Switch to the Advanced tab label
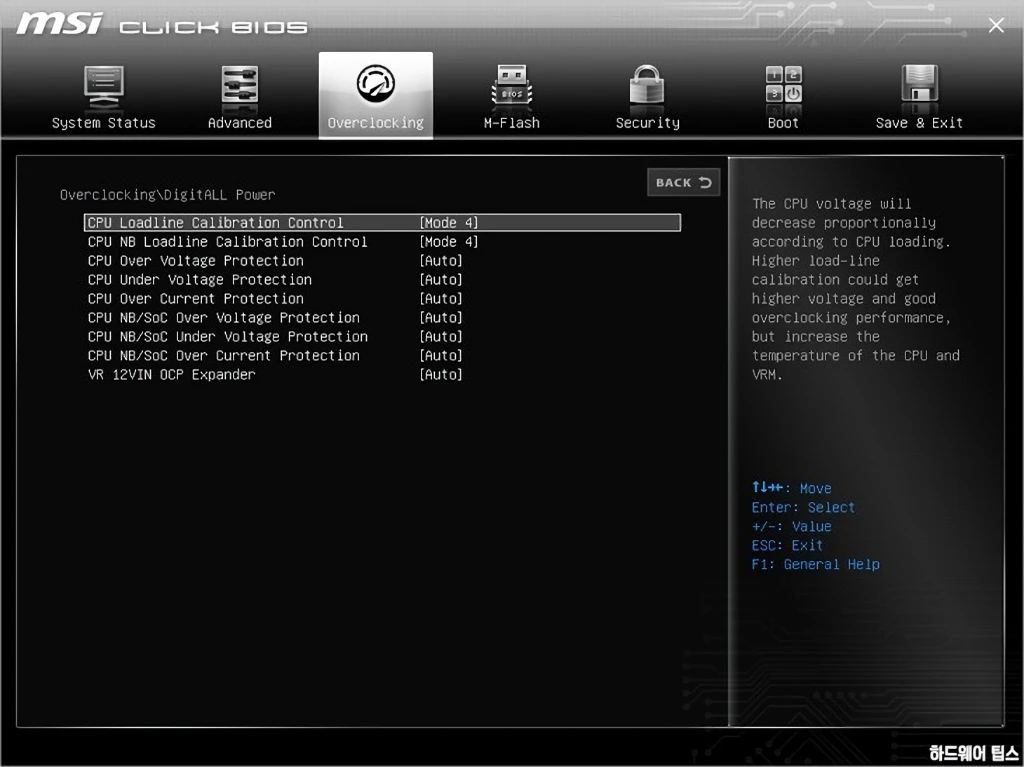1024x767 pixels. pyautogui.click(x=240, y=123)
